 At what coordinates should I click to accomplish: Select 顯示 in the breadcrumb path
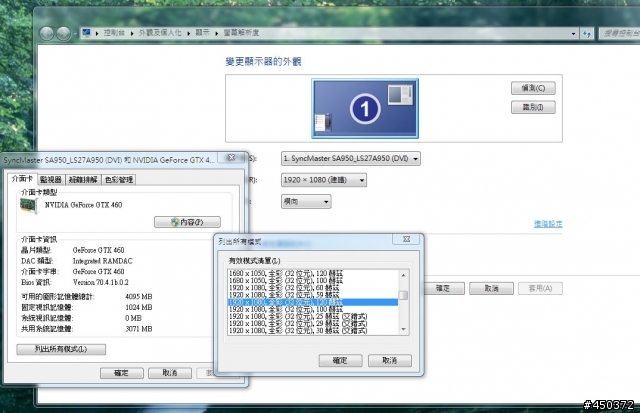(202, 33)
